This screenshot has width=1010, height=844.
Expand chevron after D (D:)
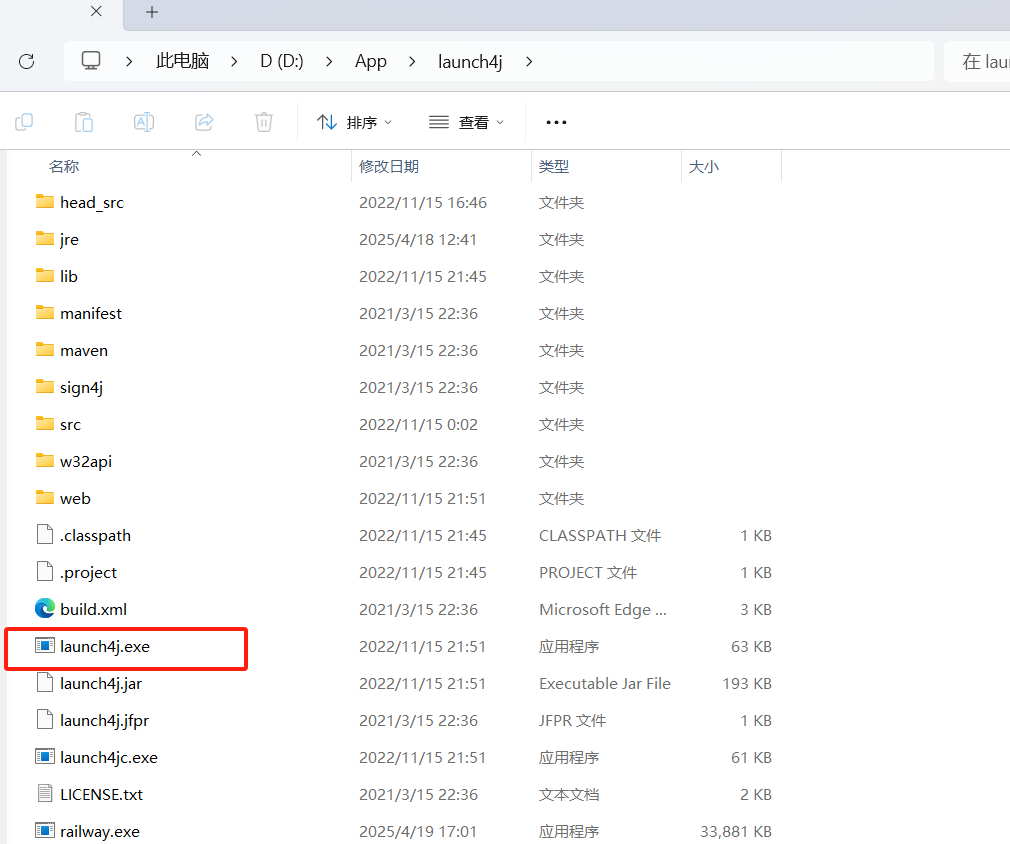coord(329,62)
